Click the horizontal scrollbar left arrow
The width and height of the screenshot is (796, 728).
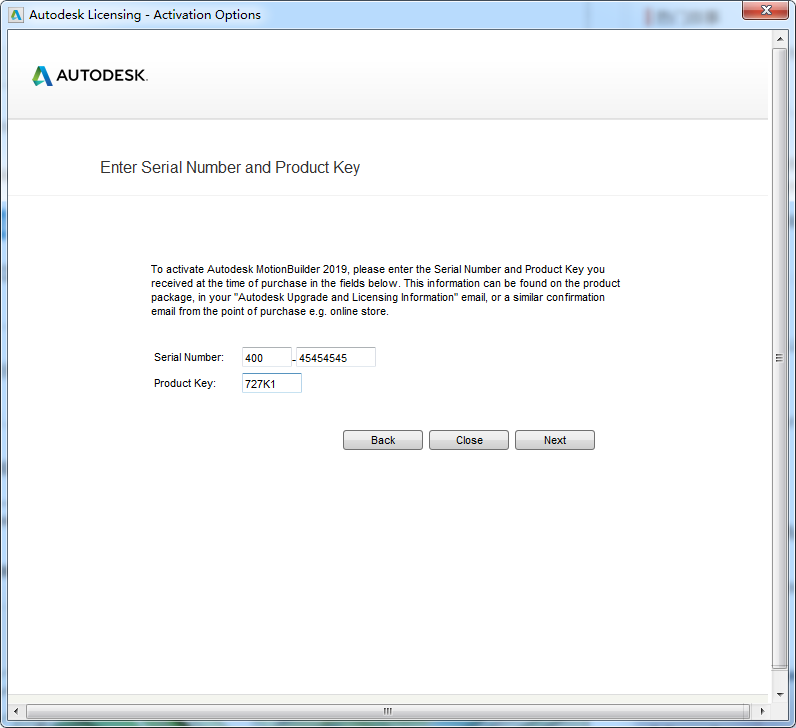pyautogui.click(x=16, y=711)
